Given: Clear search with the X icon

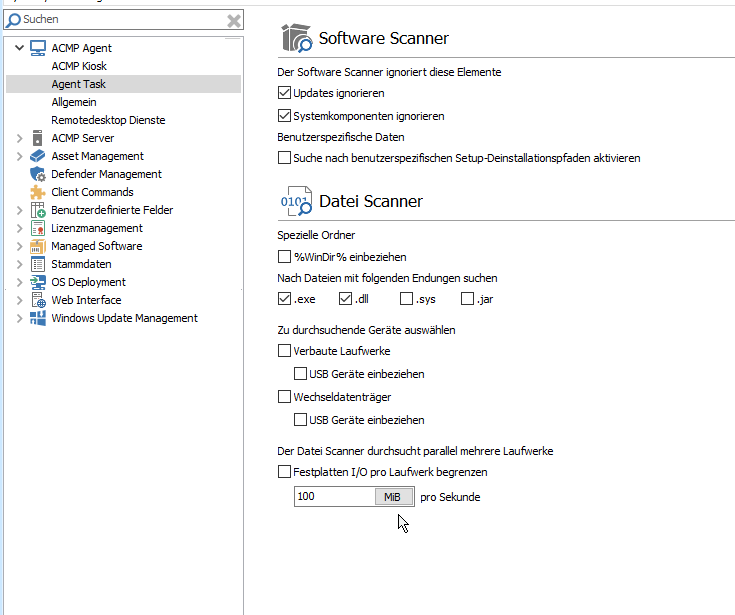Looking at the screenshot, I should pyautogui.click(x=233, y=20).
